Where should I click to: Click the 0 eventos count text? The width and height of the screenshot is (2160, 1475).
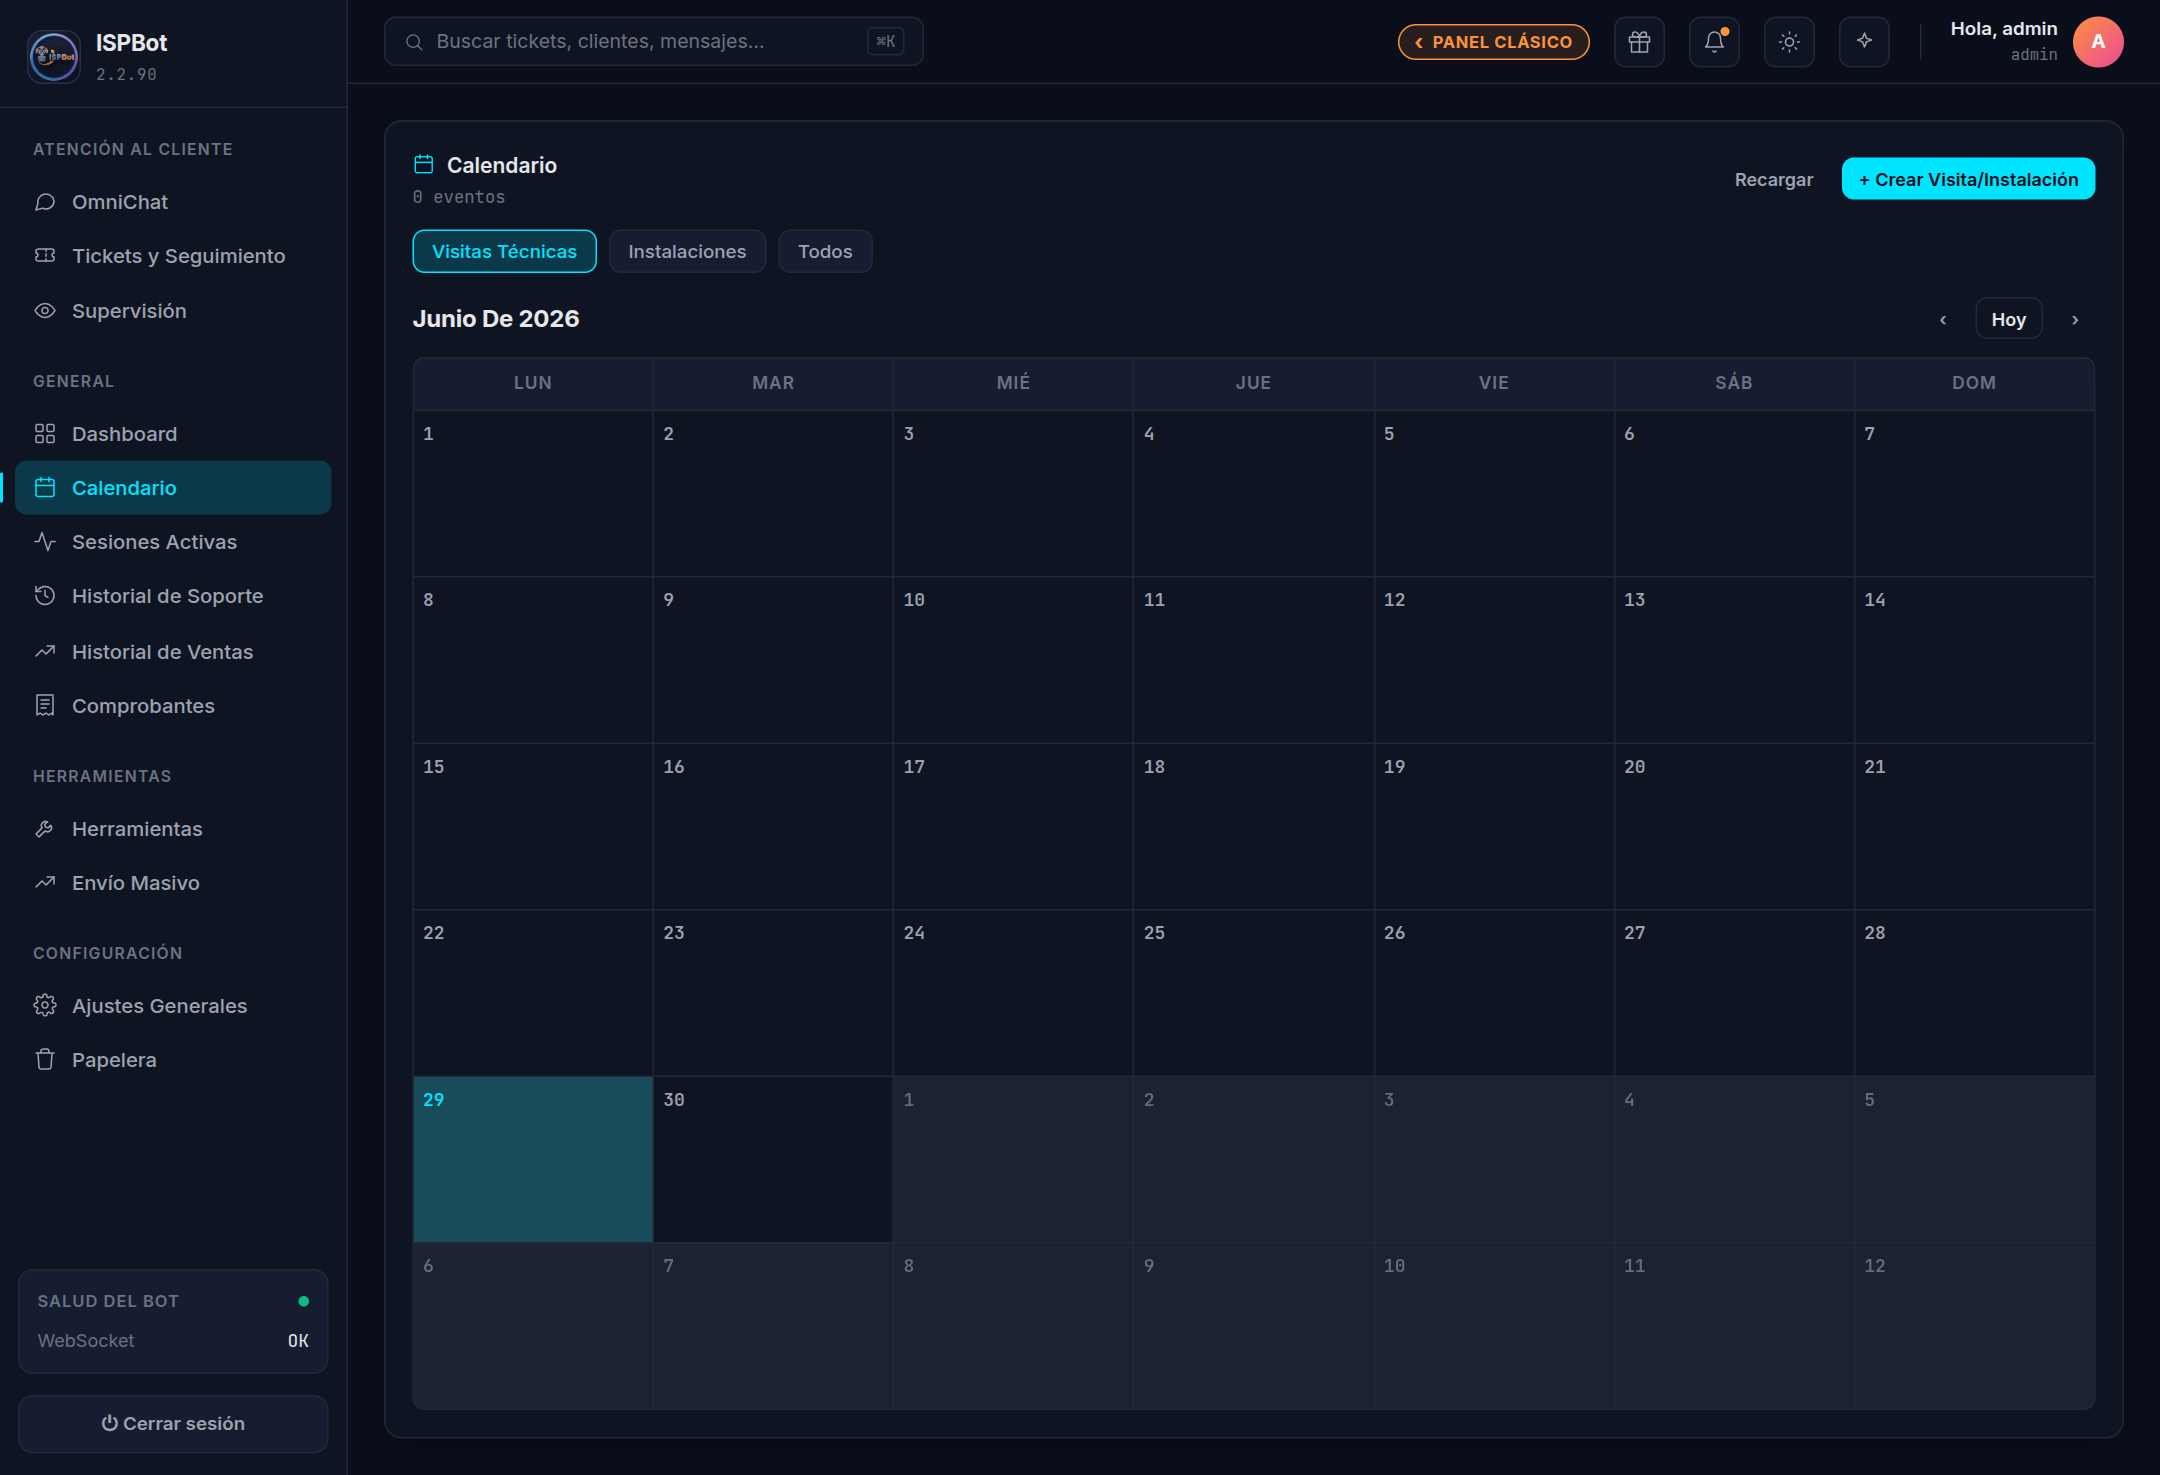pos(459,197)
